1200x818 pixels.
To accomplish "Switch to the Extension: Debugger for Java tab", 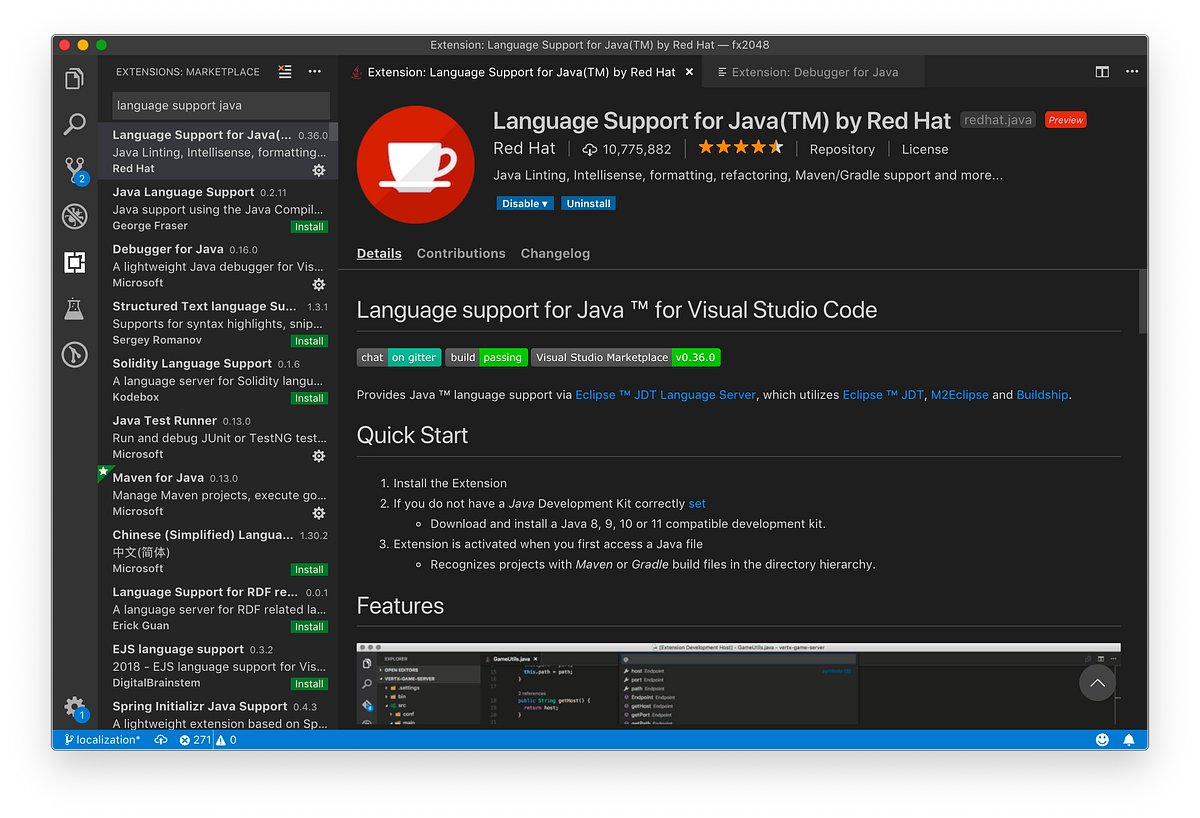I will [812, 71].
